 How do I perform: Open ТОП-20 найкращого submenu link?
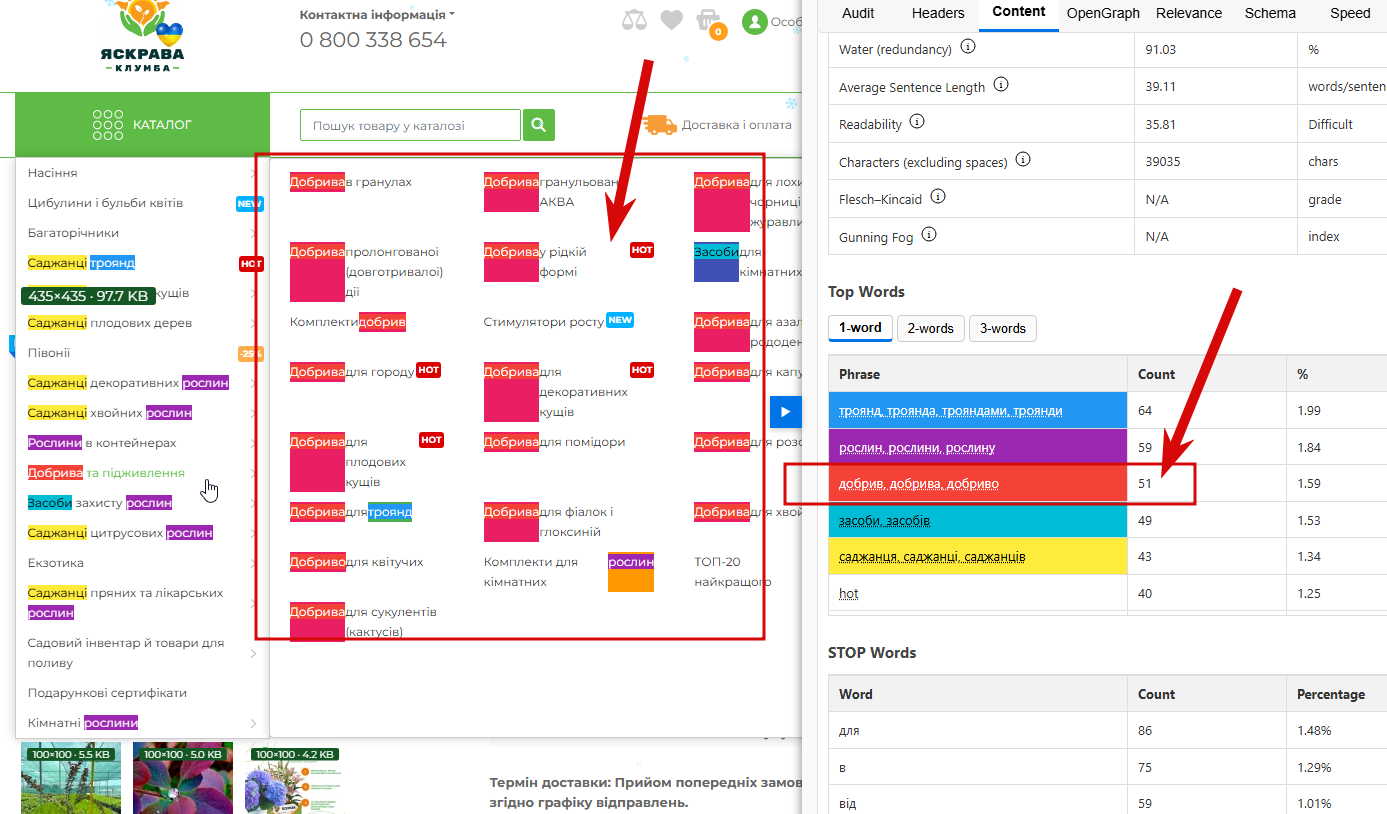tap(733, 572)
